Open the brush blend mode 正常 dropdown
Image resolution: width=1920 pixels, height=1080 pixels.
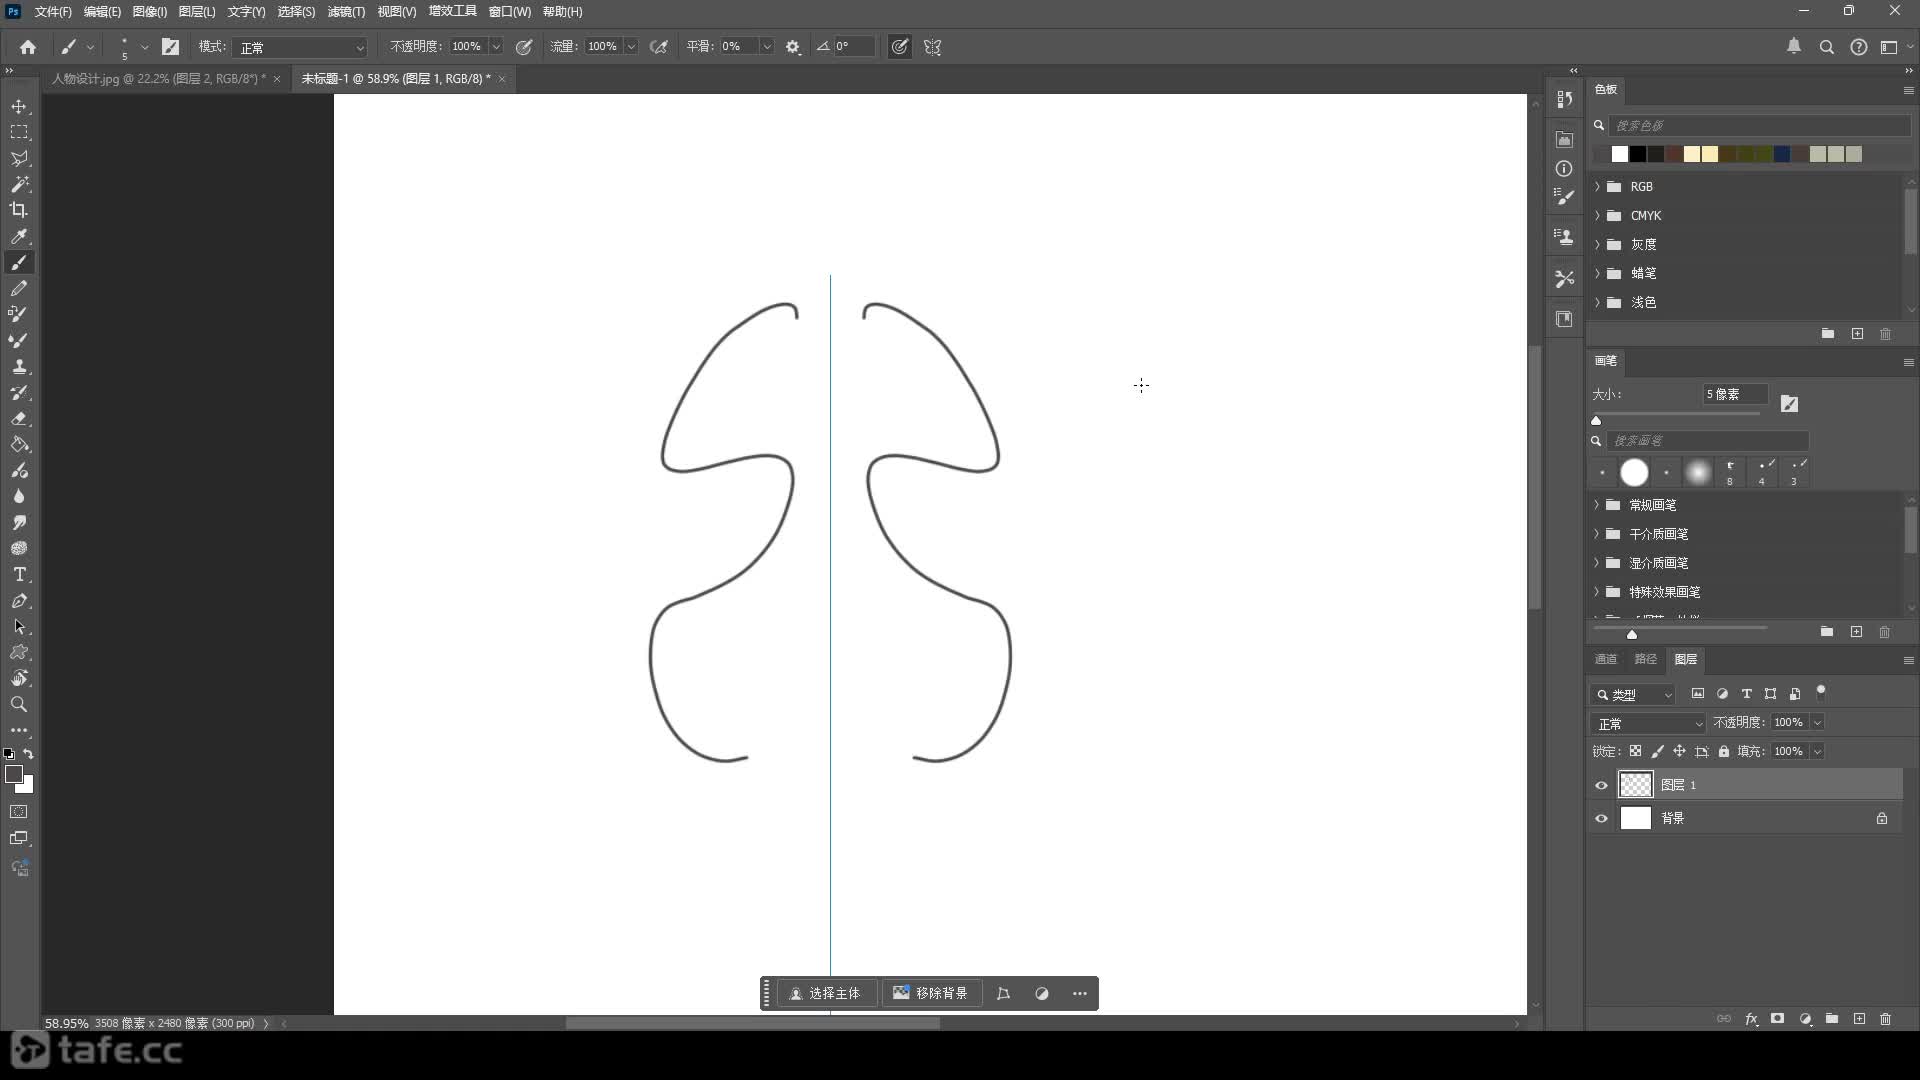coord(301,47)
